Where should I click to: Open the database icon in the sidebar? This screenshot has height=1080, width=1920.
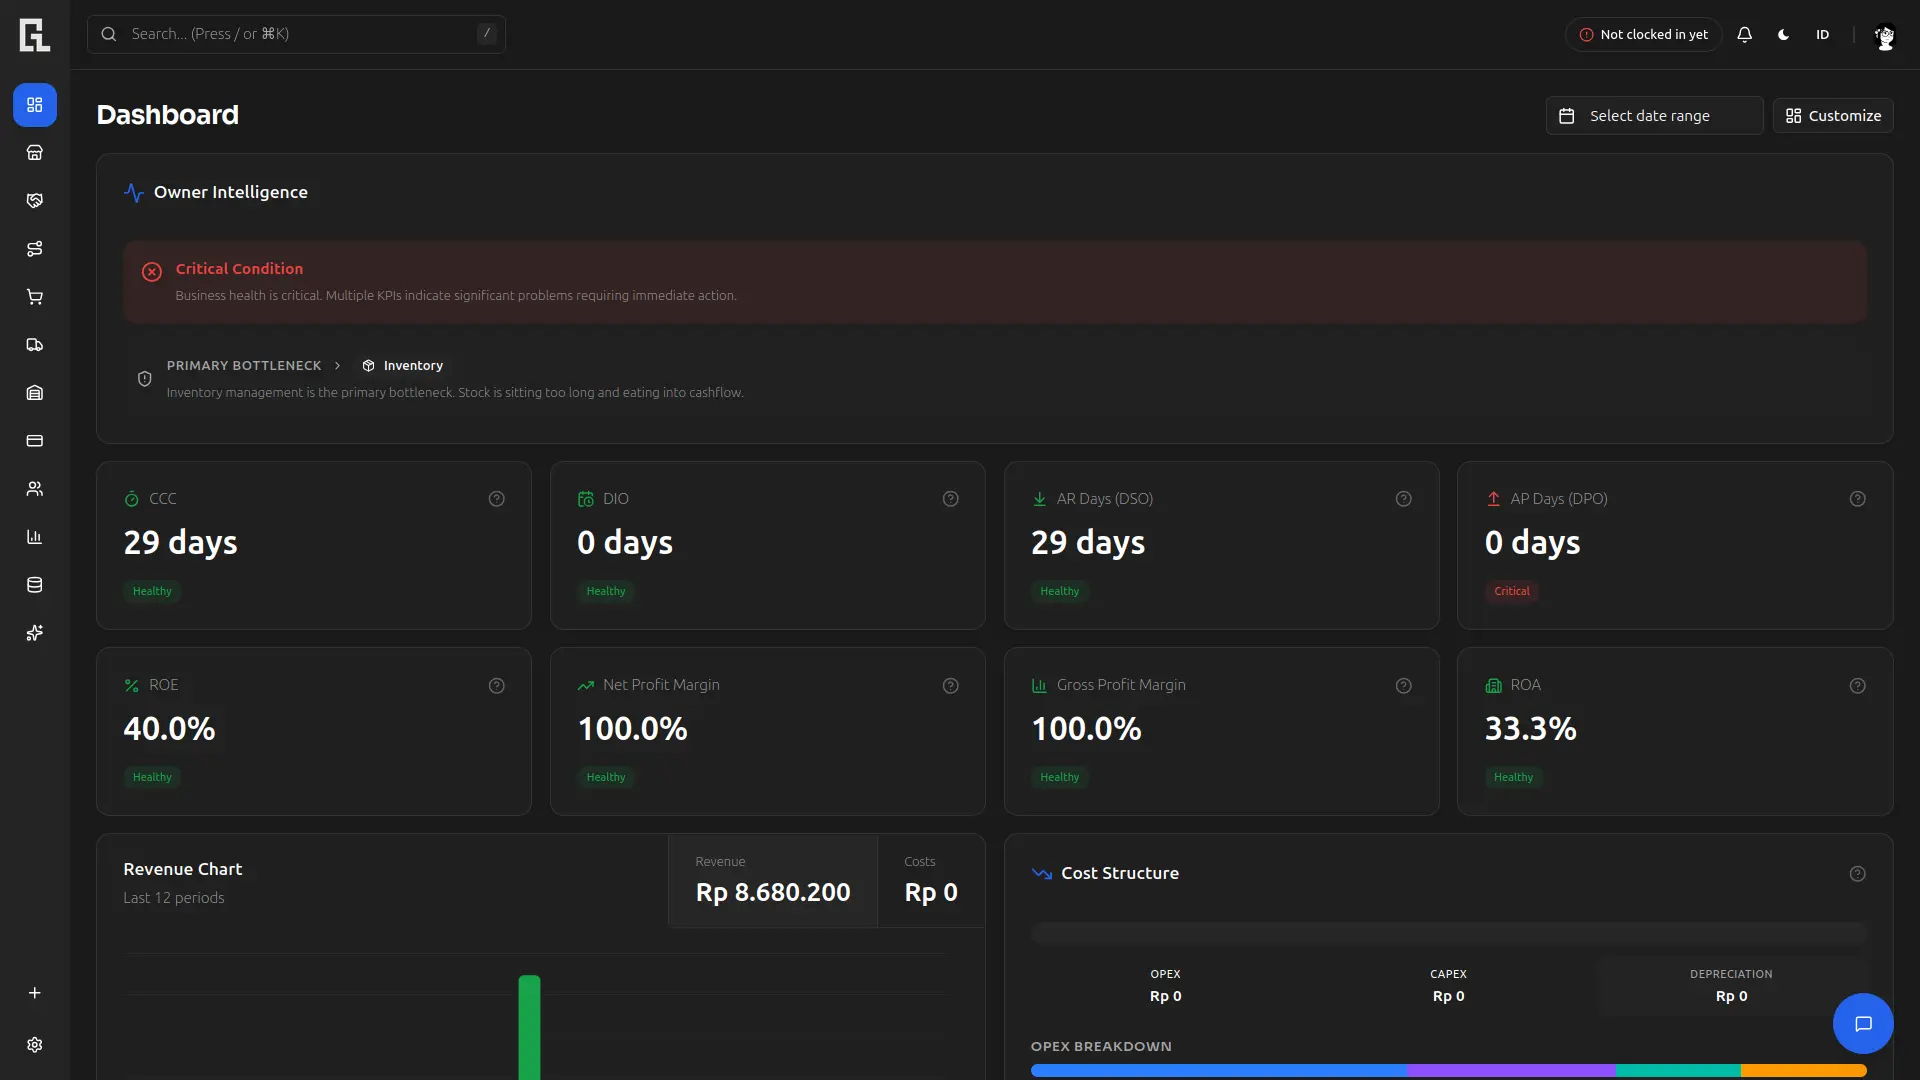[35, 585]
